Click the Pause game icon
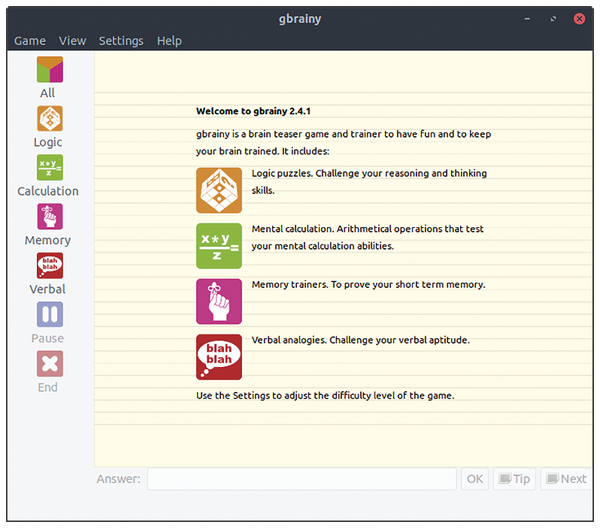This screenshot has width=600, height=528. click(50, 315)
